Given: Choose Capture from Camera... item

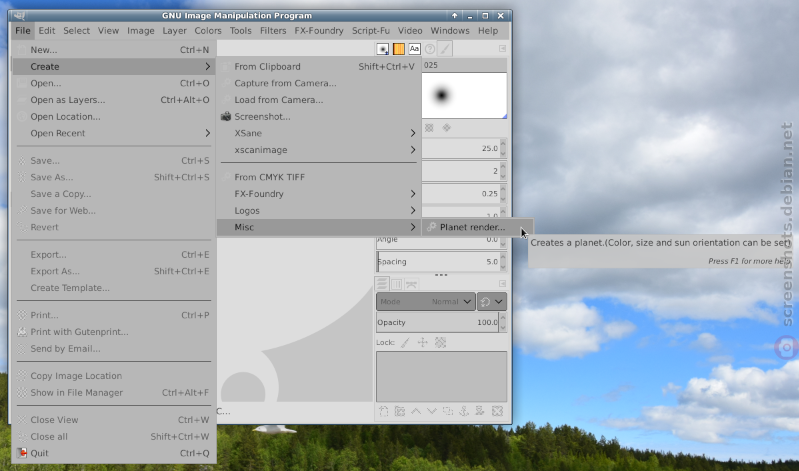Looking at the screenshot, I should (318, 83).
